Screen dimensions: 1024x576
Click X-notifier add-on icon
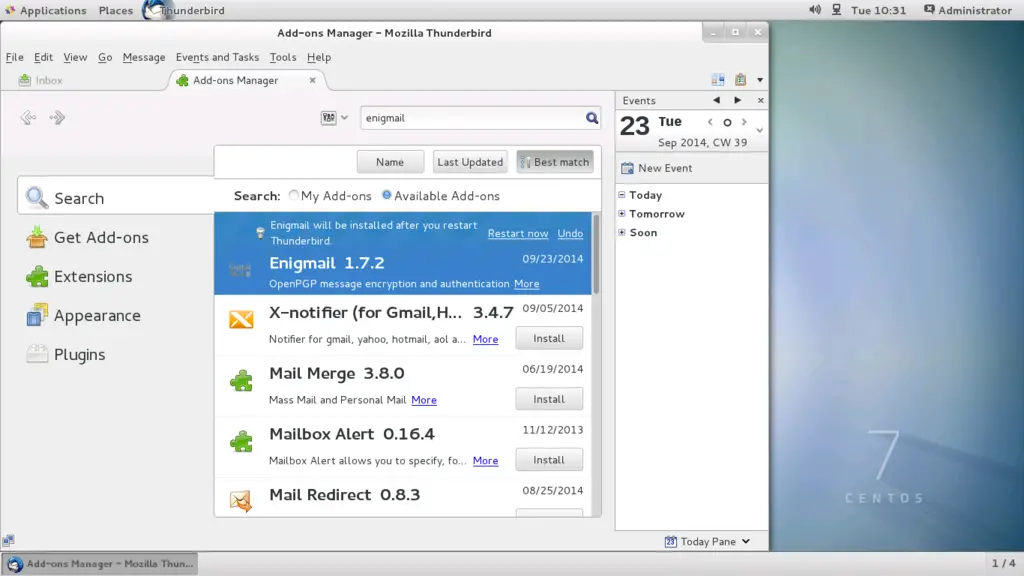point(241,319)
